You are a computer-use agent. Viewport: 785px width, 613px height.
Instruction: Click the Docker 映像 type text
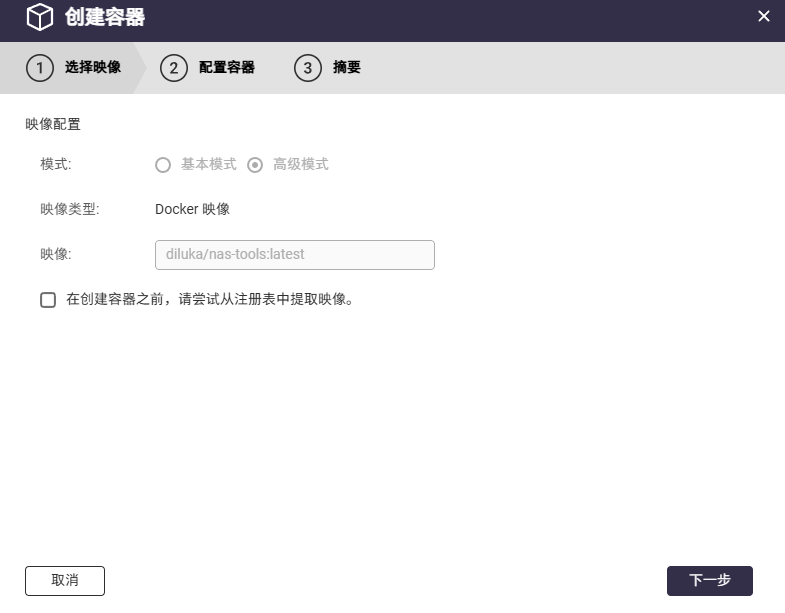(x=192, y=209)
